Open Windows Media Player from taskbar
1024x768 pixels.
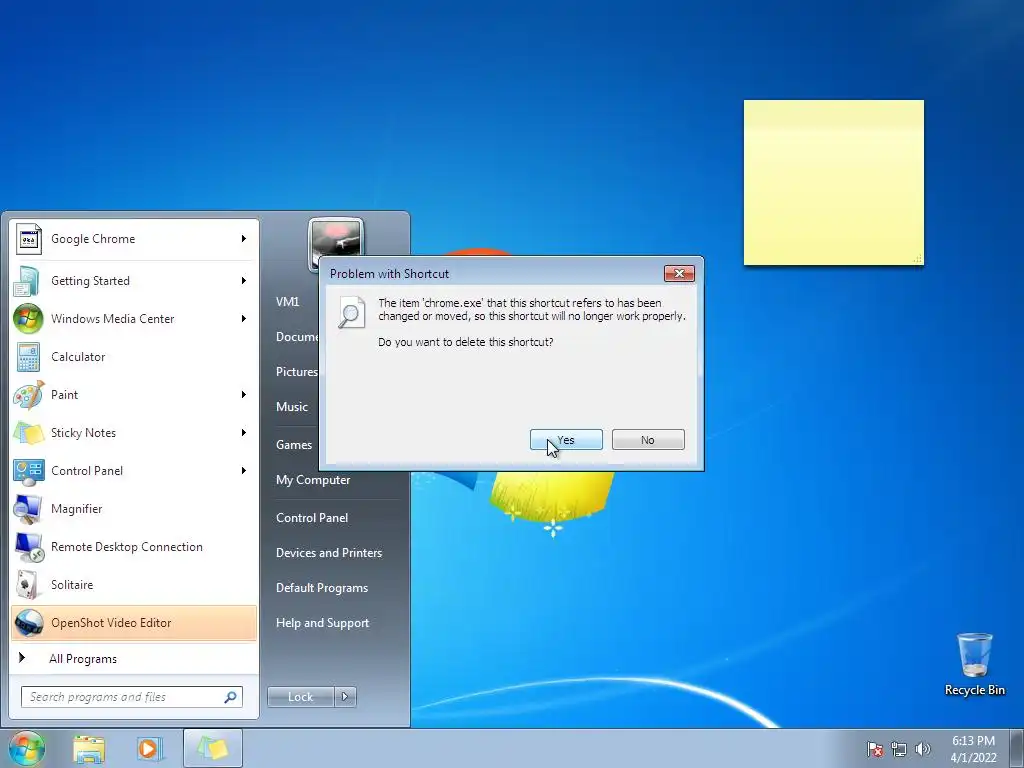(x=150, y=749)
